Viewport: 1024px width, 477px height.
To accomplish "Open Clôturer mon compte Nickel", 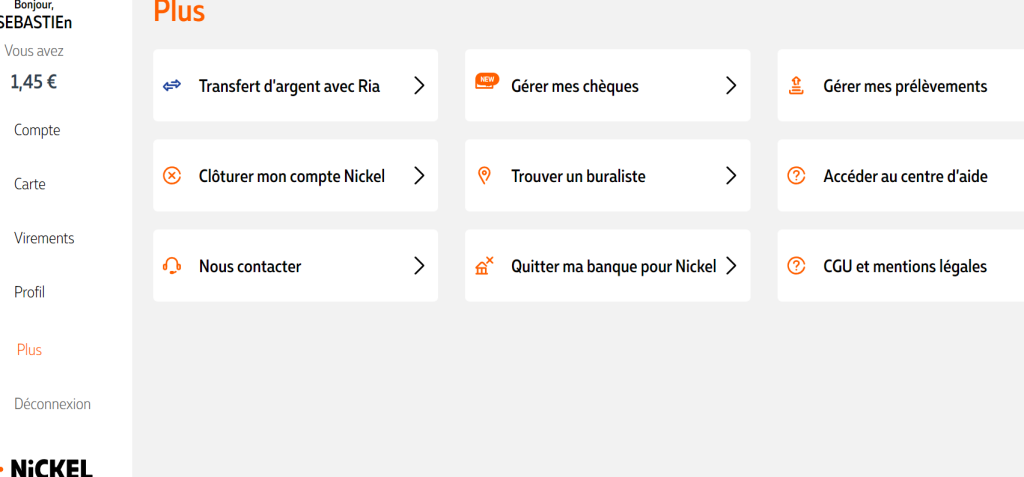I will (292, 176).
